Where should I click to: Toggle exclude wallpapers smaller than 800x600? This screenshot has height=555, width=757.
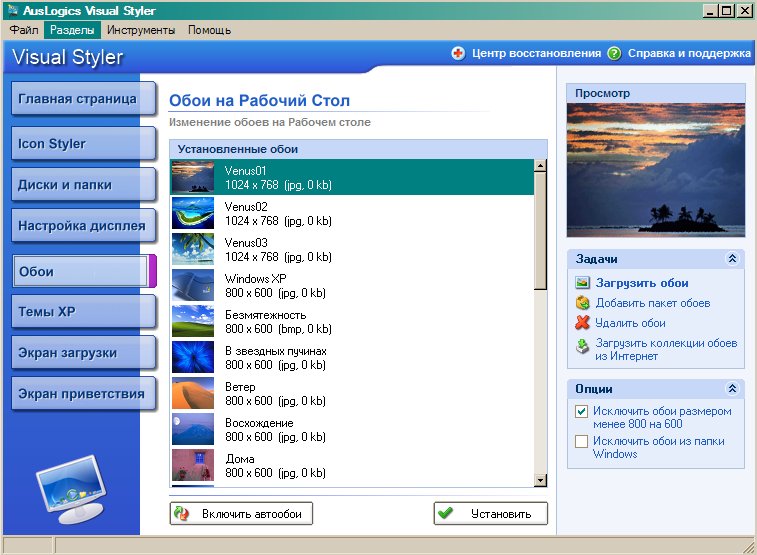coord(581,412)
